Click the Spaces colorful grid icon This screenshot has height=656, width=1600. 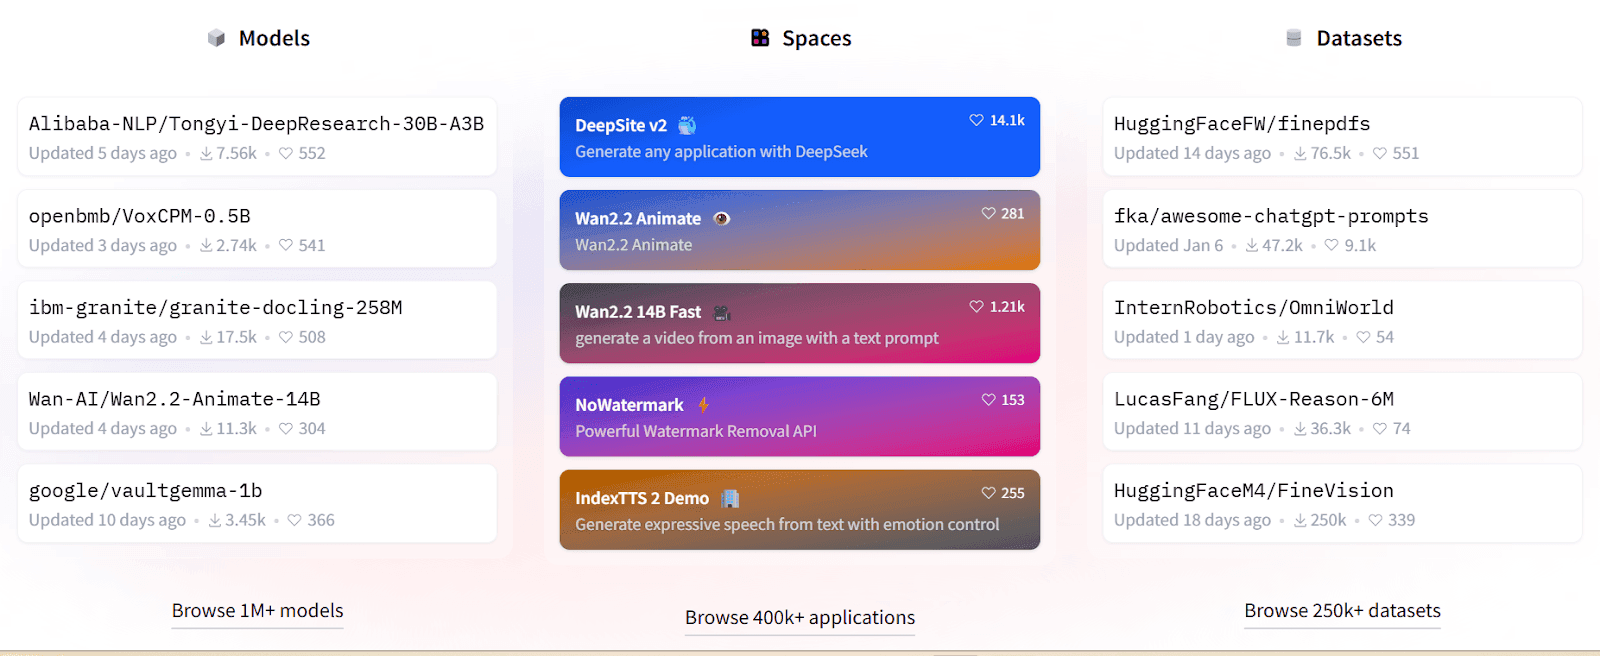pyautogui.click(x=760, y=38)
